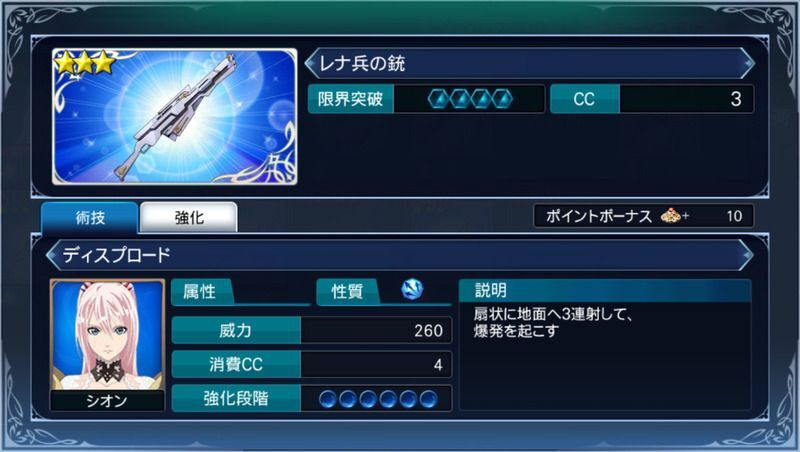The image size is (800, 452).
Task: Select the レナ兵の銃 weapon thumbnail
Action: coord(174,116)
